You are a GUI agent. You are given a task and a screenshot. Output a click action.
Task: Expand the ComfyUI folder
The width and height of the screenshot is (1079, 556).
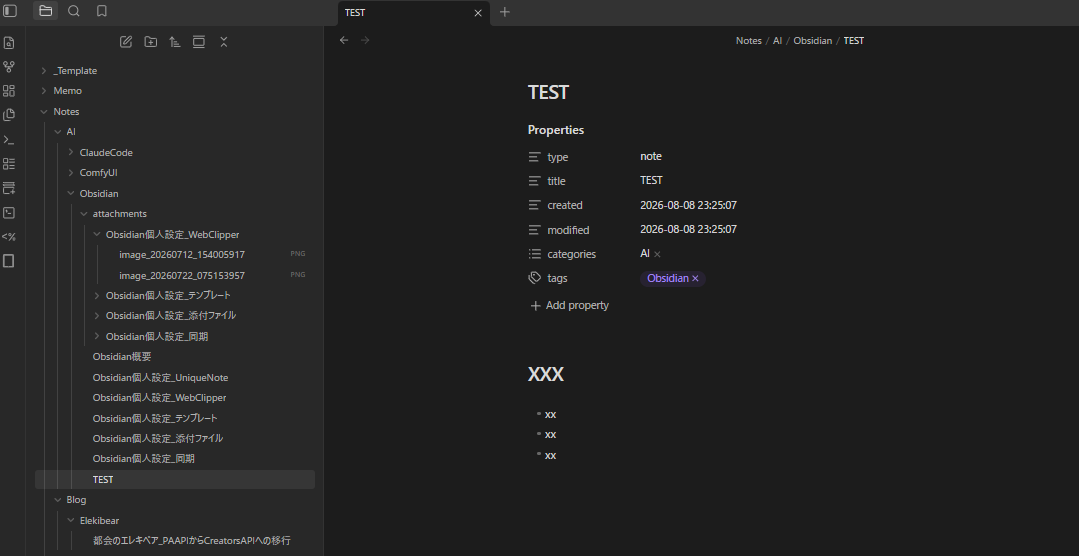71,173
